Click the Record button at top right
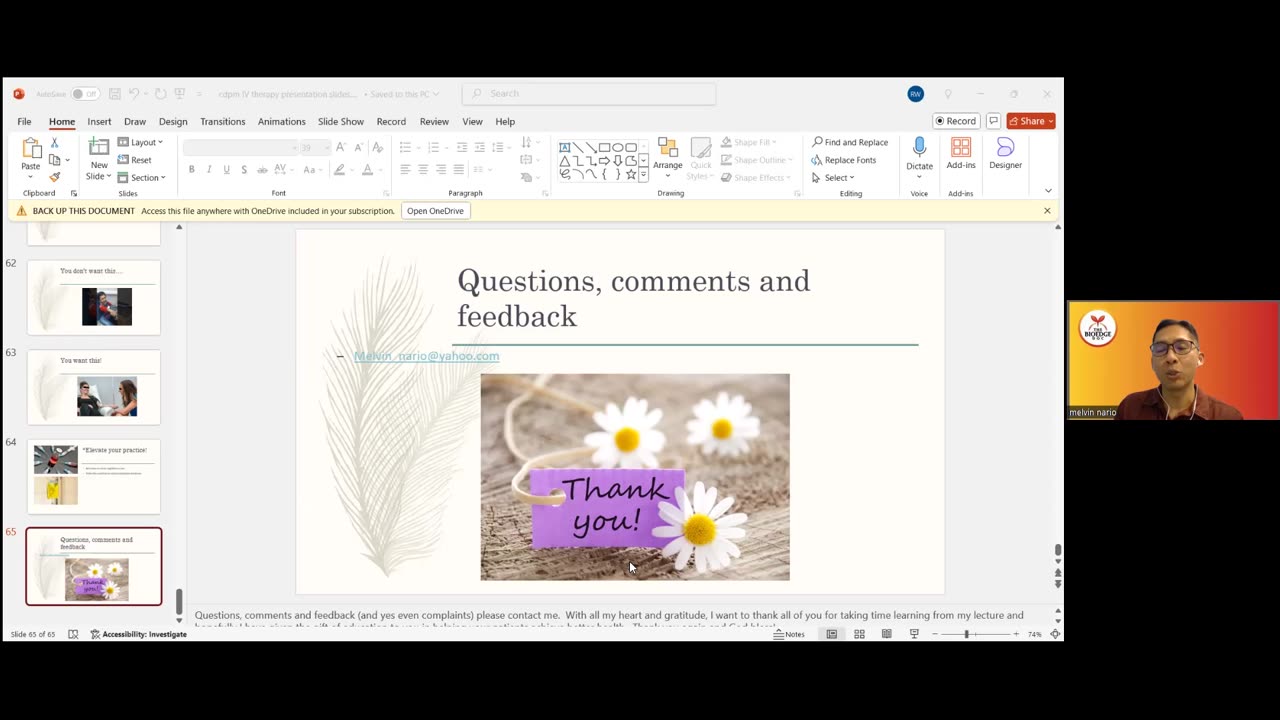 click(955, 121)
